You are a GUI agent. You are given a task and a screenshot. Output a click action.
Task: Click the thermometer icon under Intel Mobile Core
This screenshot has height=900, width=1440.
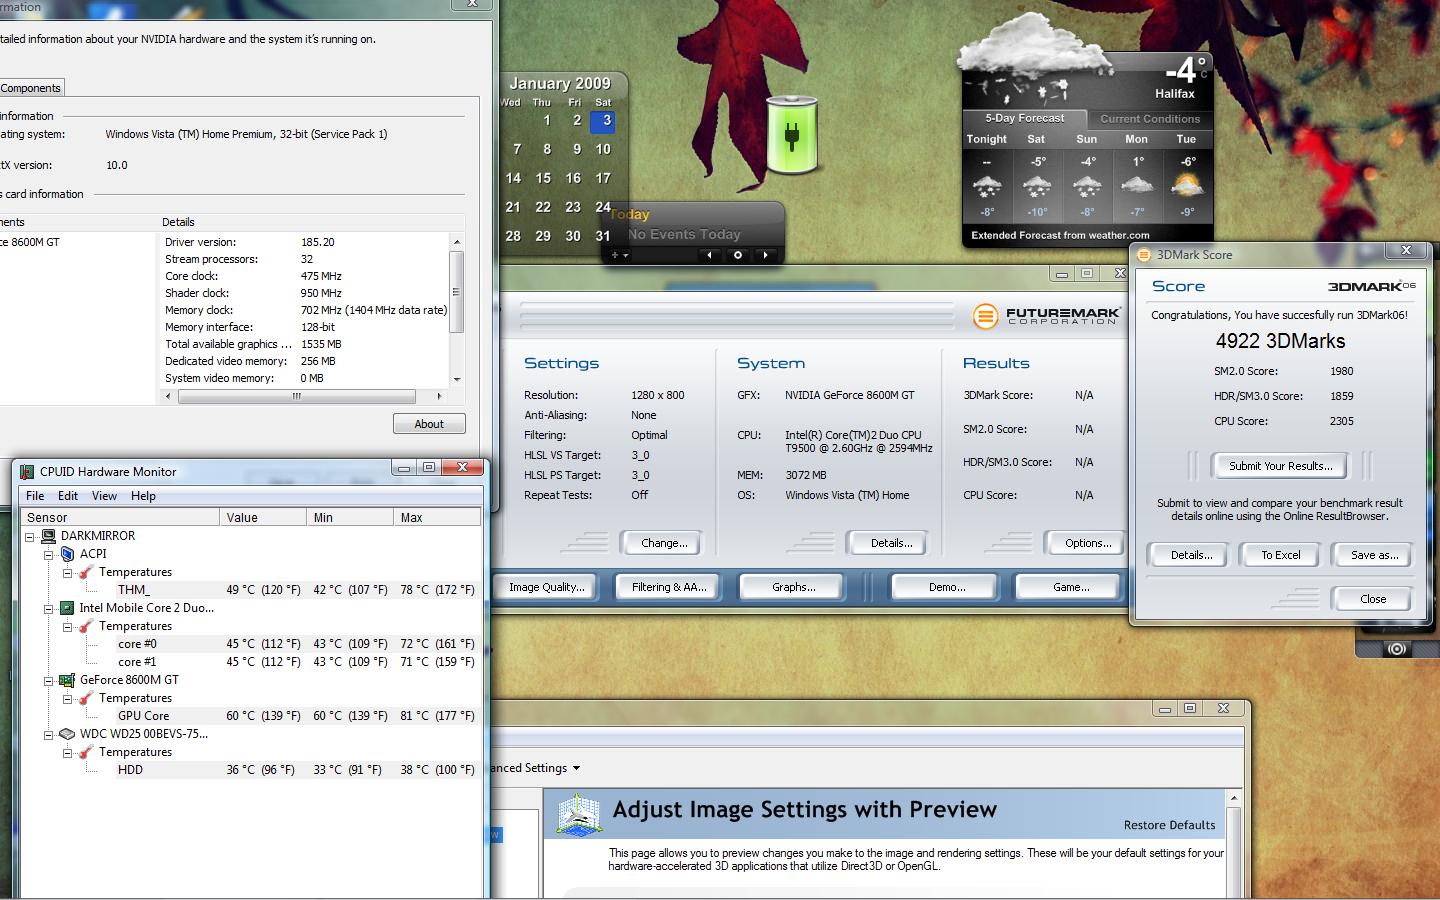click(x=86, y=626)
